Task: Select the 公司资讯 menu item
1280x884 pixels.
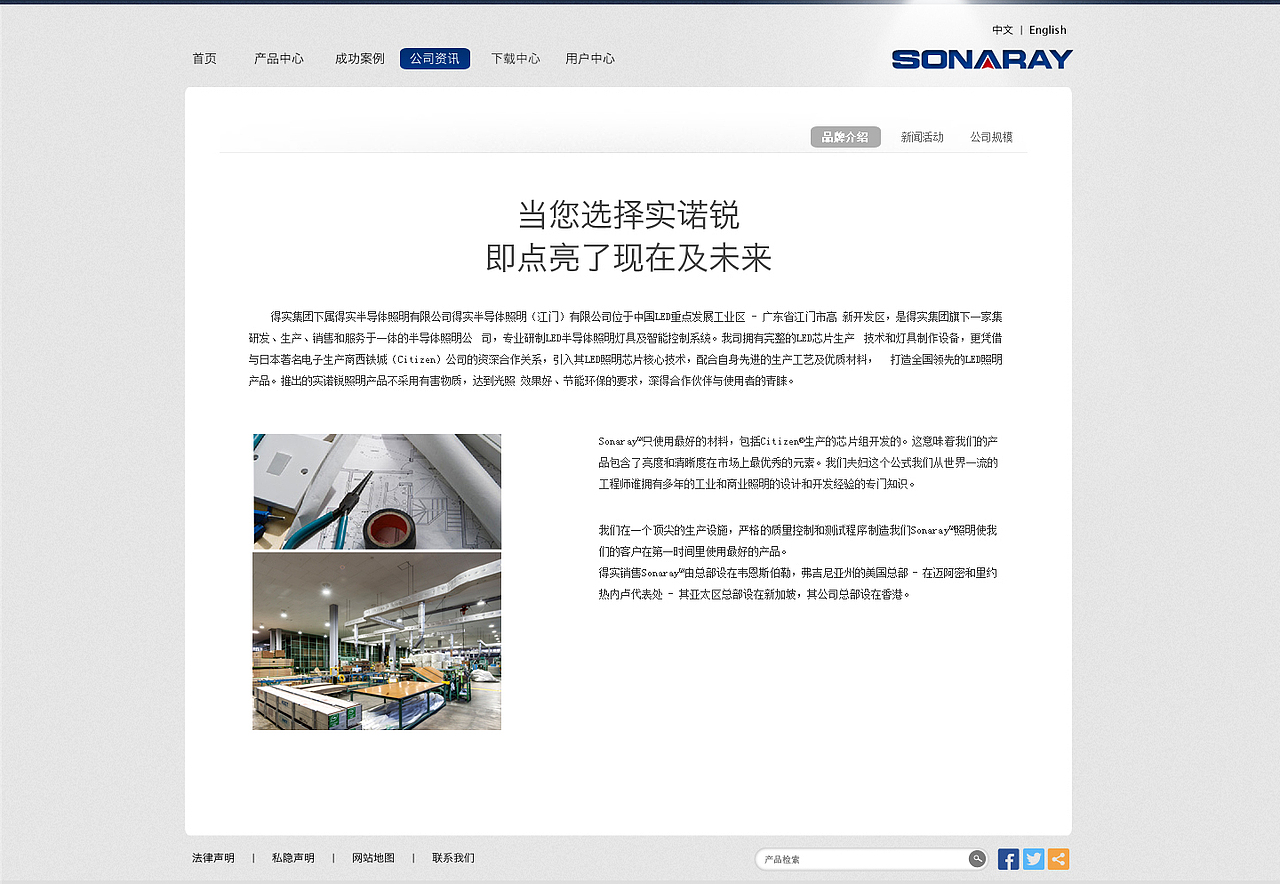Action: (x=435, y=59)
